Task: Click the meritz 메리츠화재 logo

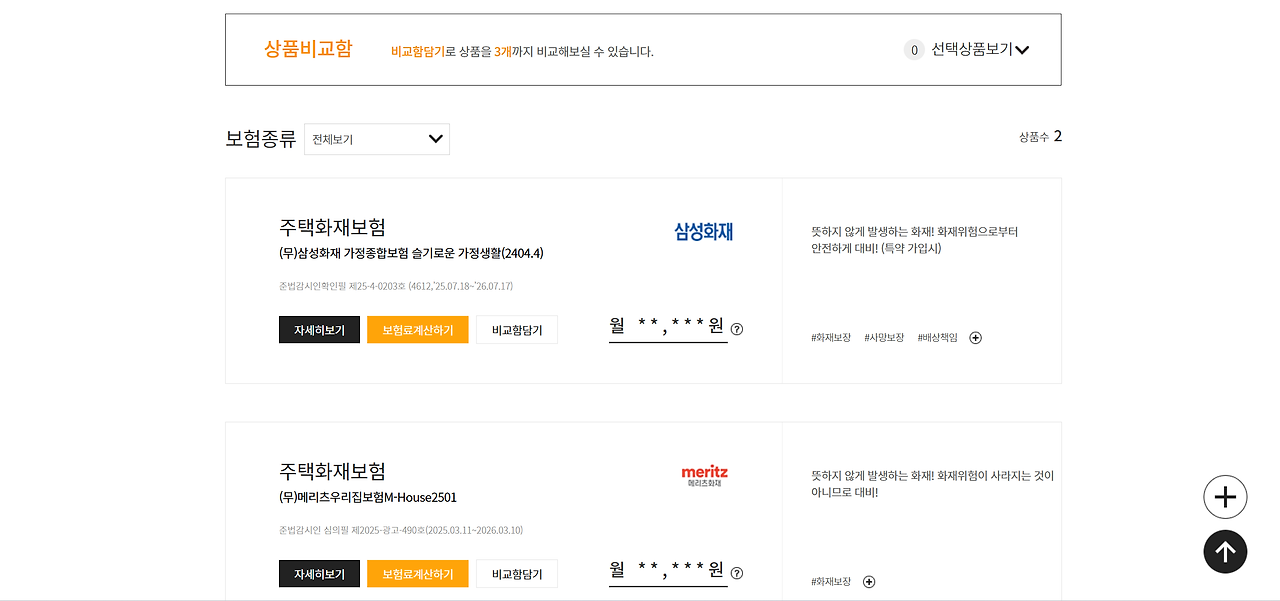Action: [705, 476]
